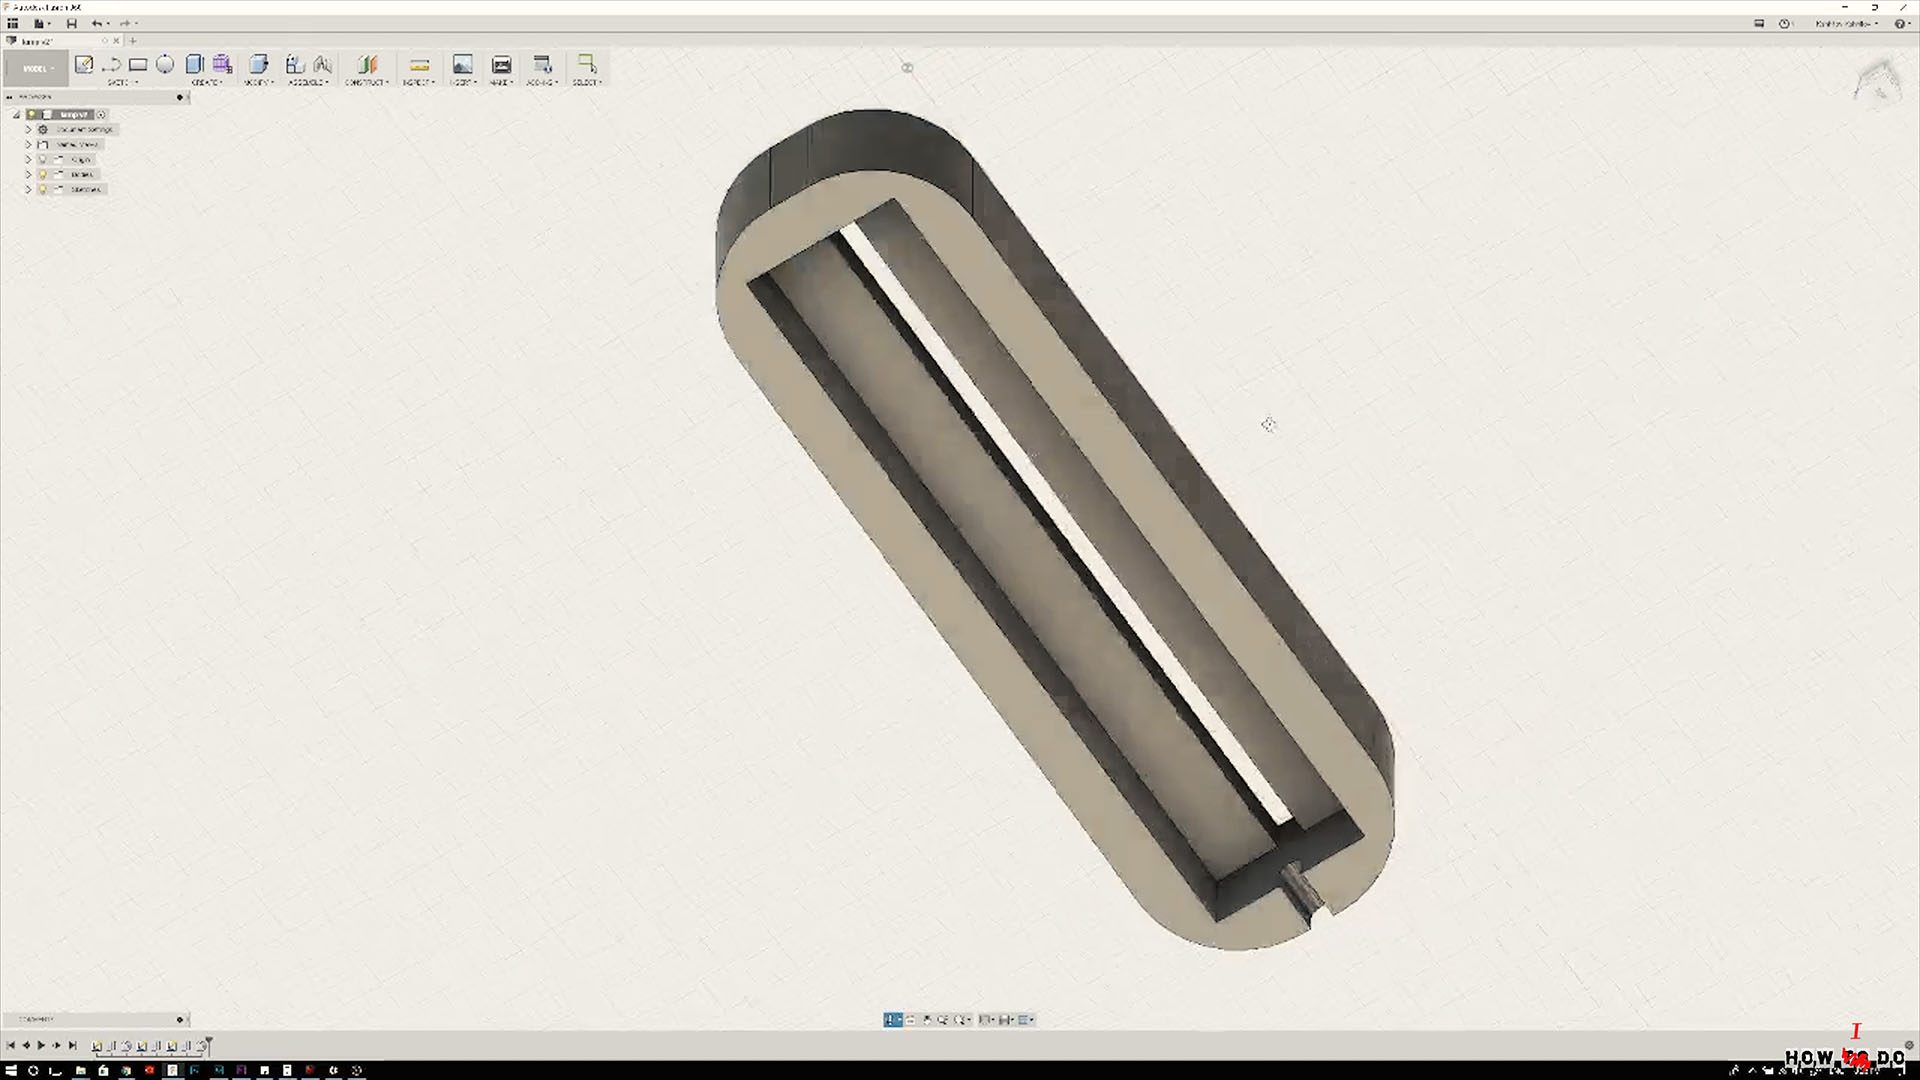Select the Rectangle sketch tool

[138, 65]
